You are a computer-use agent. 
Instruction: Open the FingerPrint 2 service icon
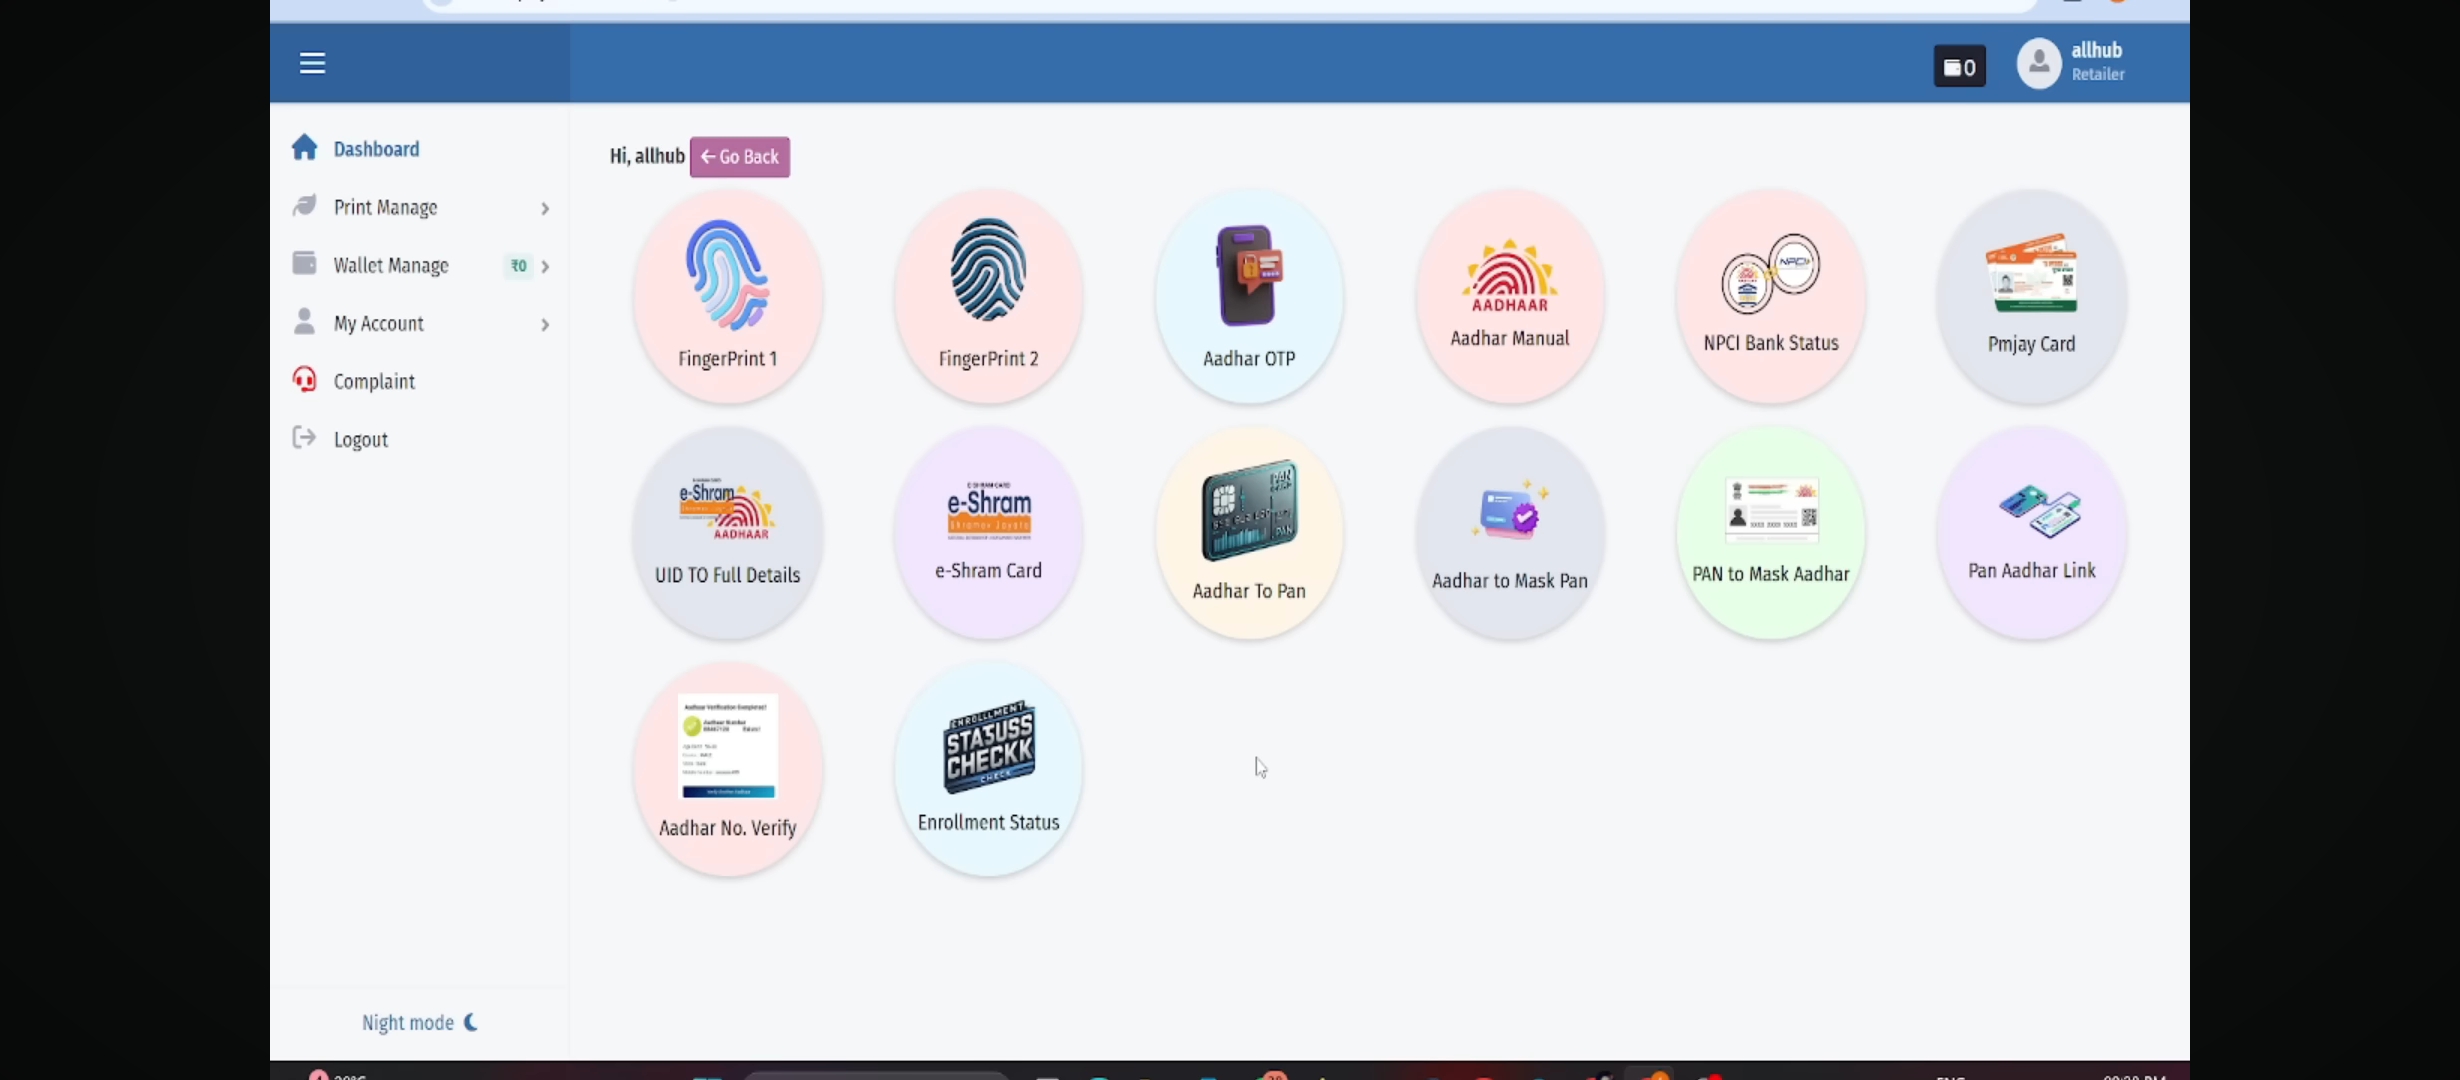click(x=988, y=296)
